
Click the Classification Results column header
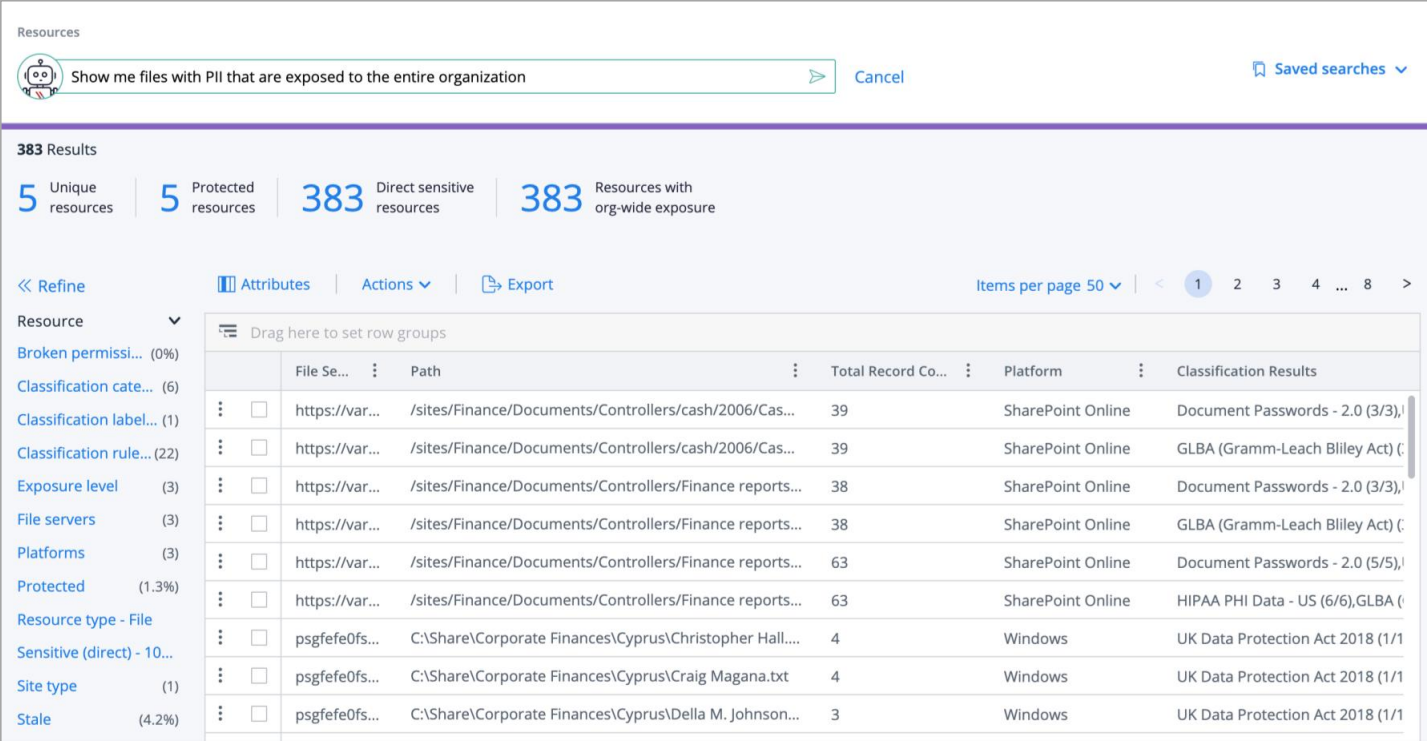coord(1246,371)
